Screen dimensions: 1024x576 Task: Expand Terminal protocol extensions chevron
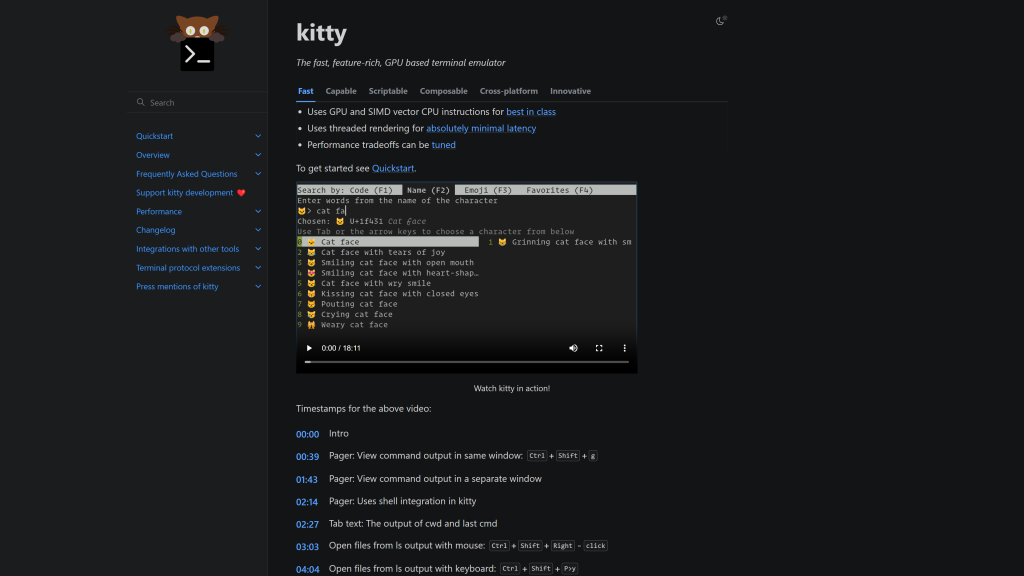coord(258,268)
